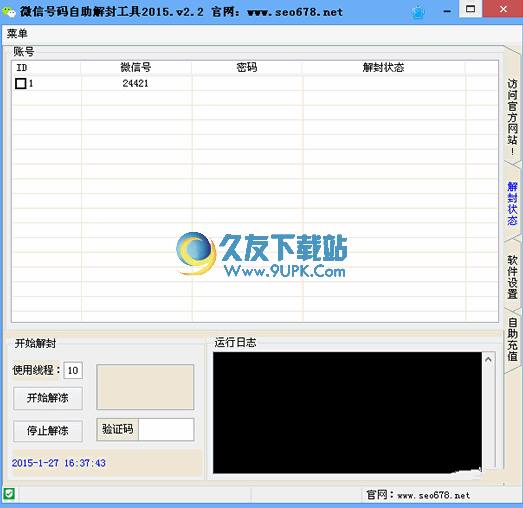Click the log scrollbar up arrow

tap(488, 359)
